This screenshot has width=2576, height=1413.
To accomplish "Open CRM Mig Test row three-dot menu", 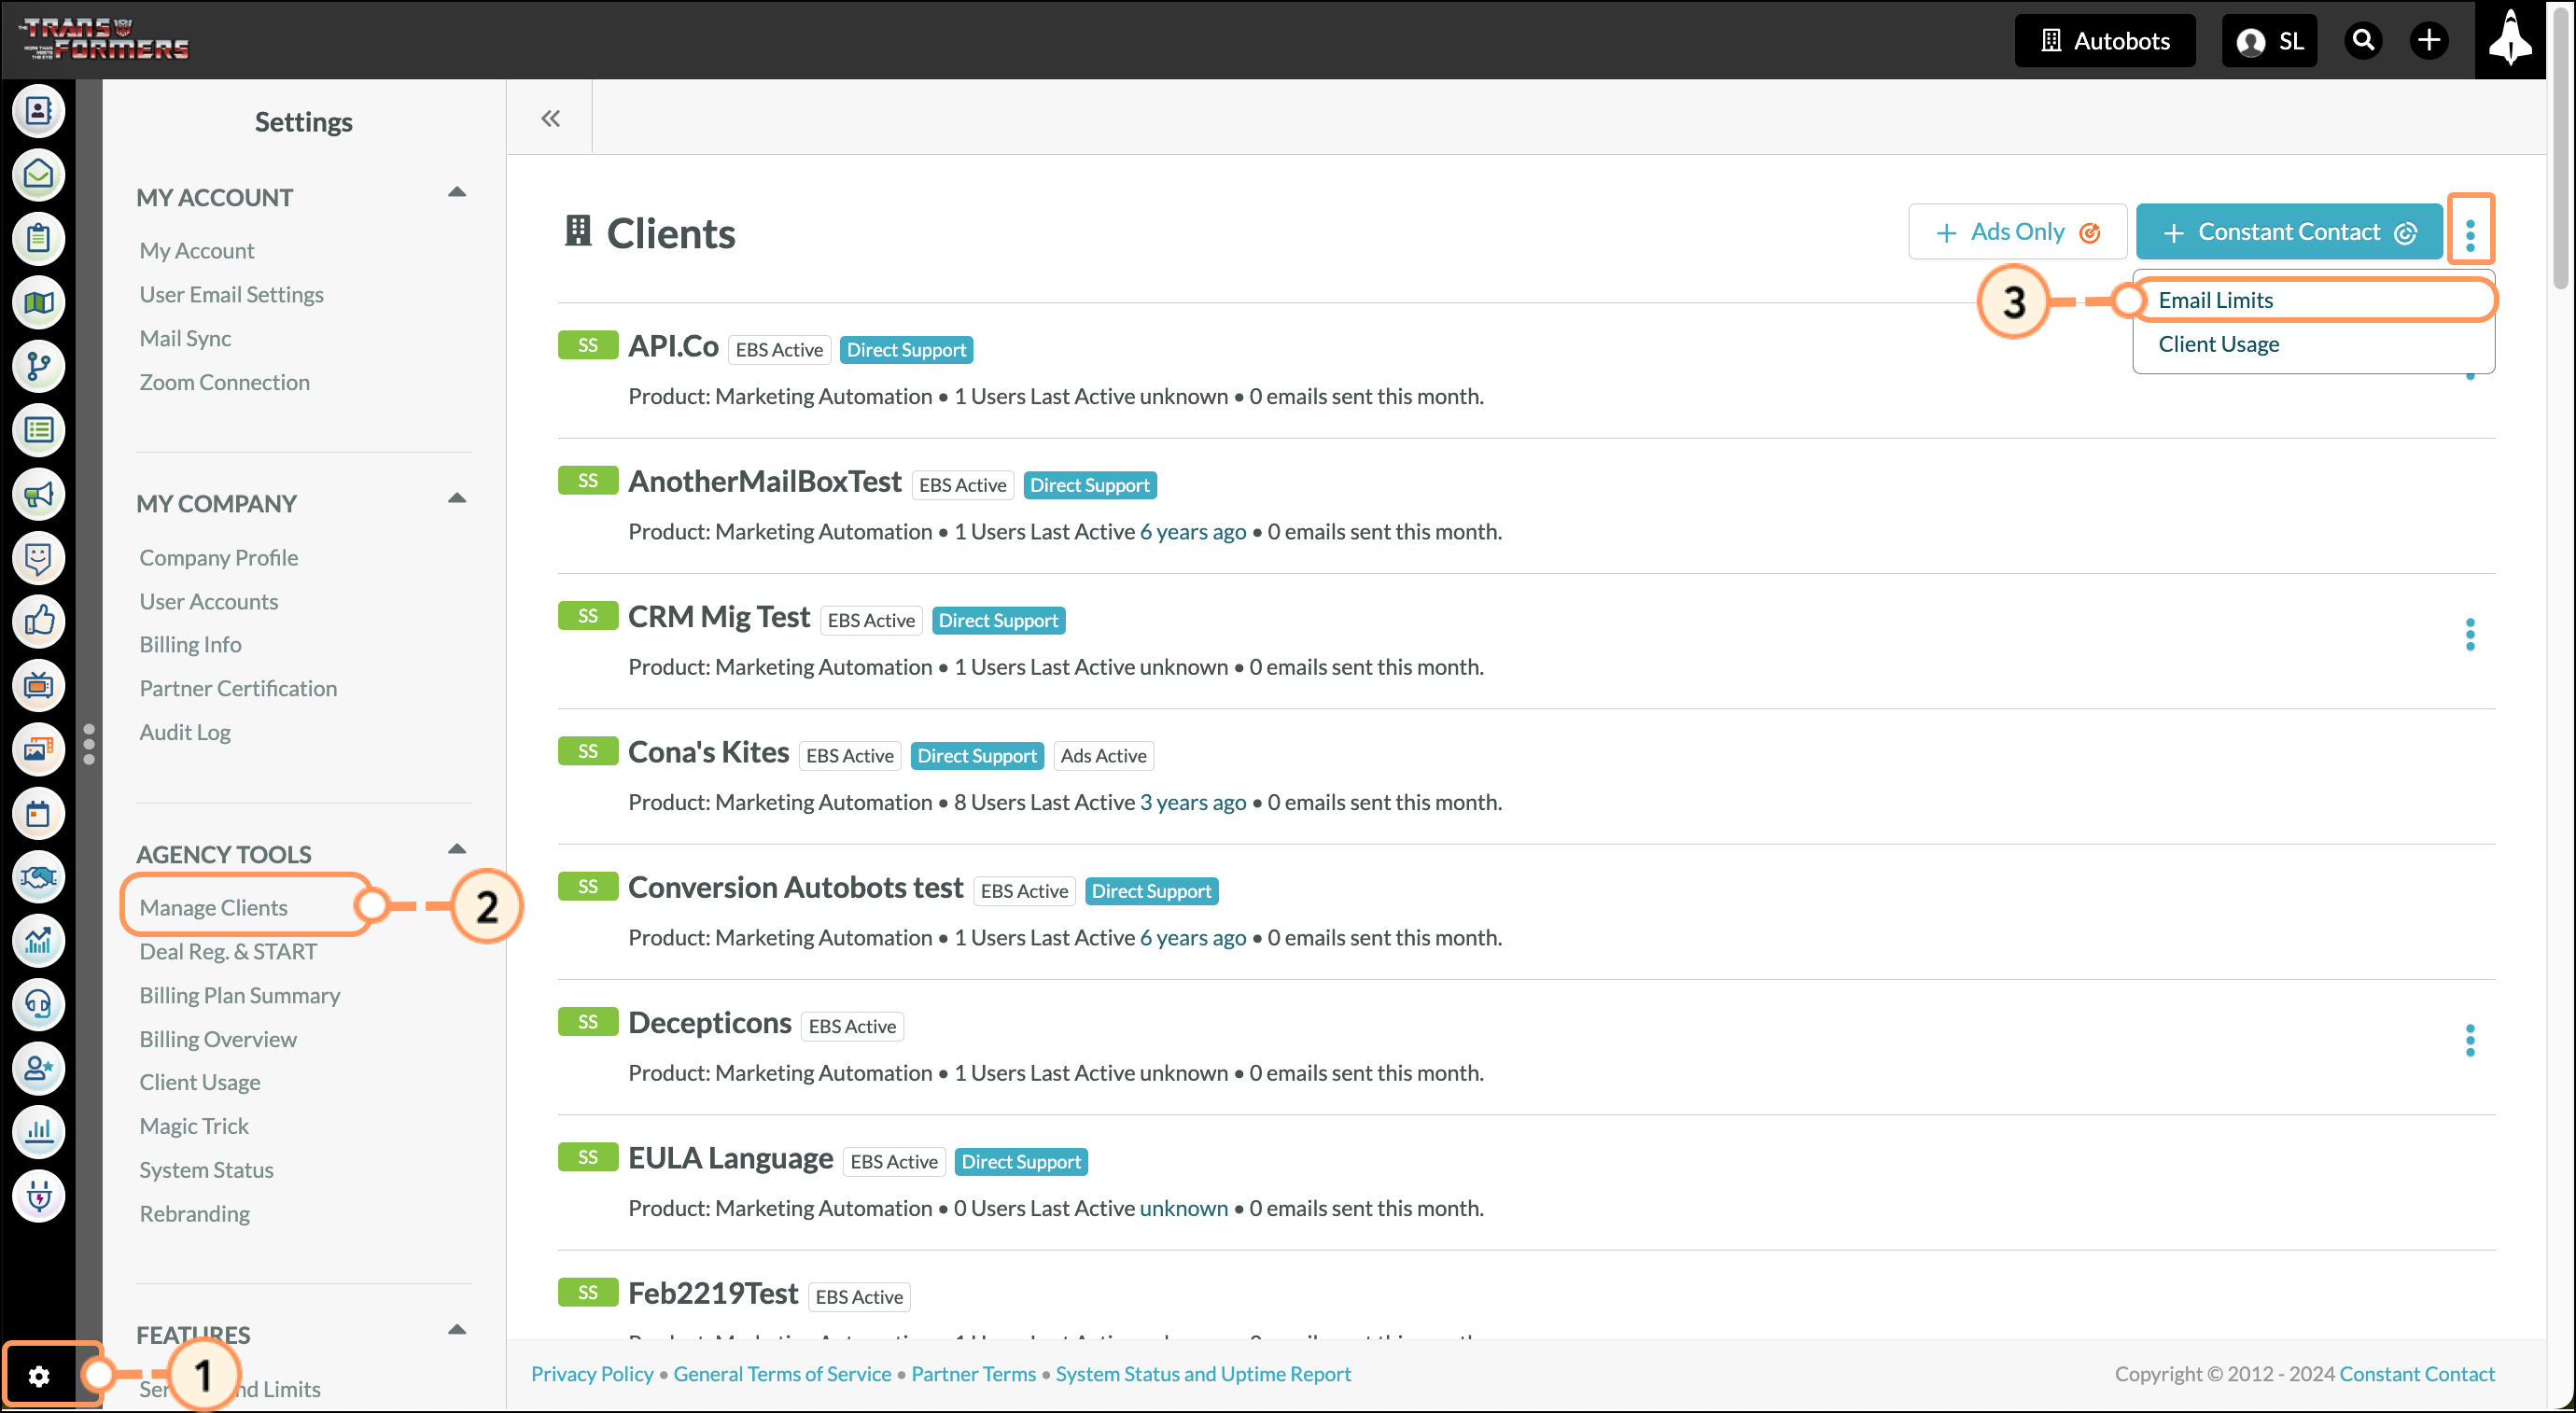I will (2470, 634).
